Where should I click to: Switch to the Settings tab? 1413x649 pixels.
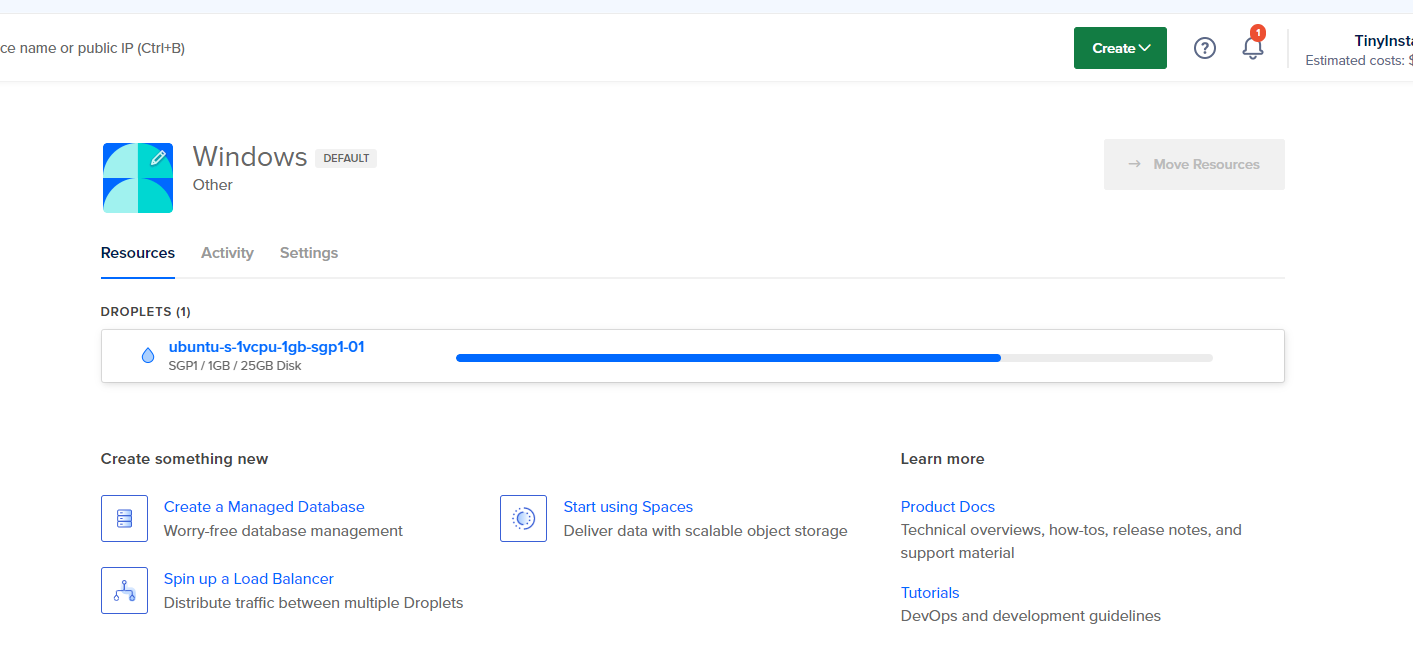point(309,253)
